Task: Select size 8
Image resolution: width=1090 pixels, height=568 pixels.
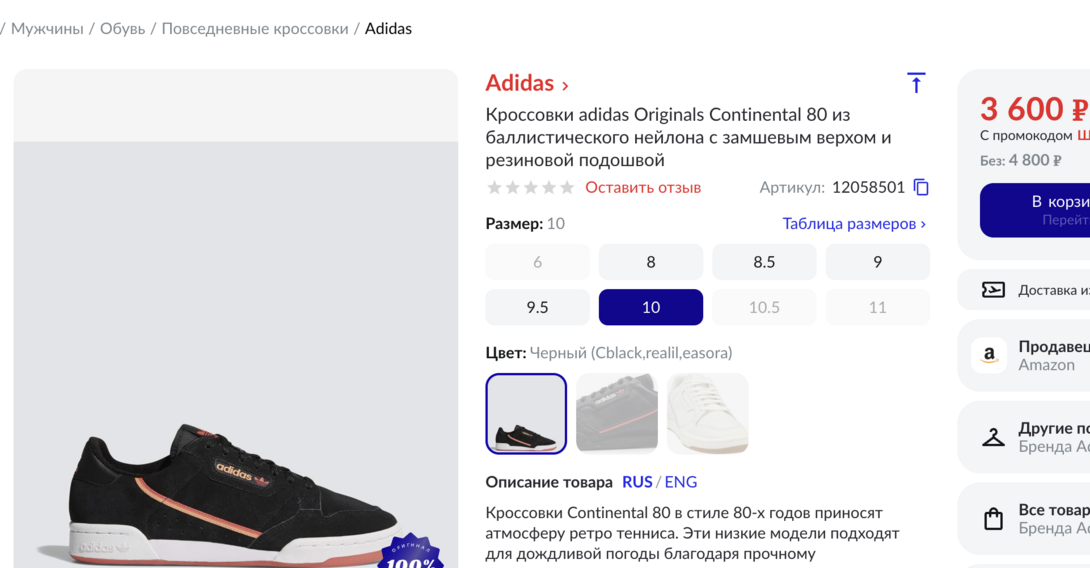Action: [651, 262]
